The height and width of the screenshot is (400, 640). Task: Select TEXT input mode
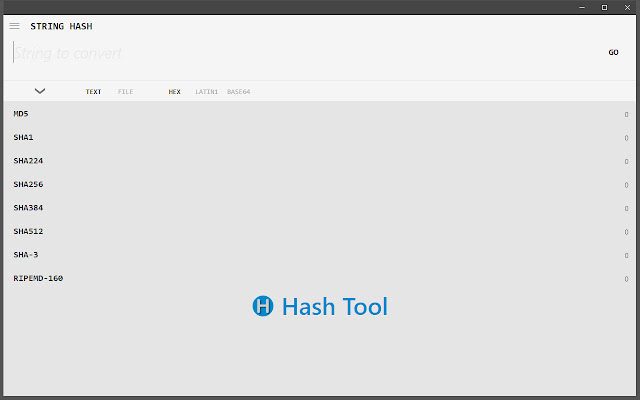click(x=93, y=92)
